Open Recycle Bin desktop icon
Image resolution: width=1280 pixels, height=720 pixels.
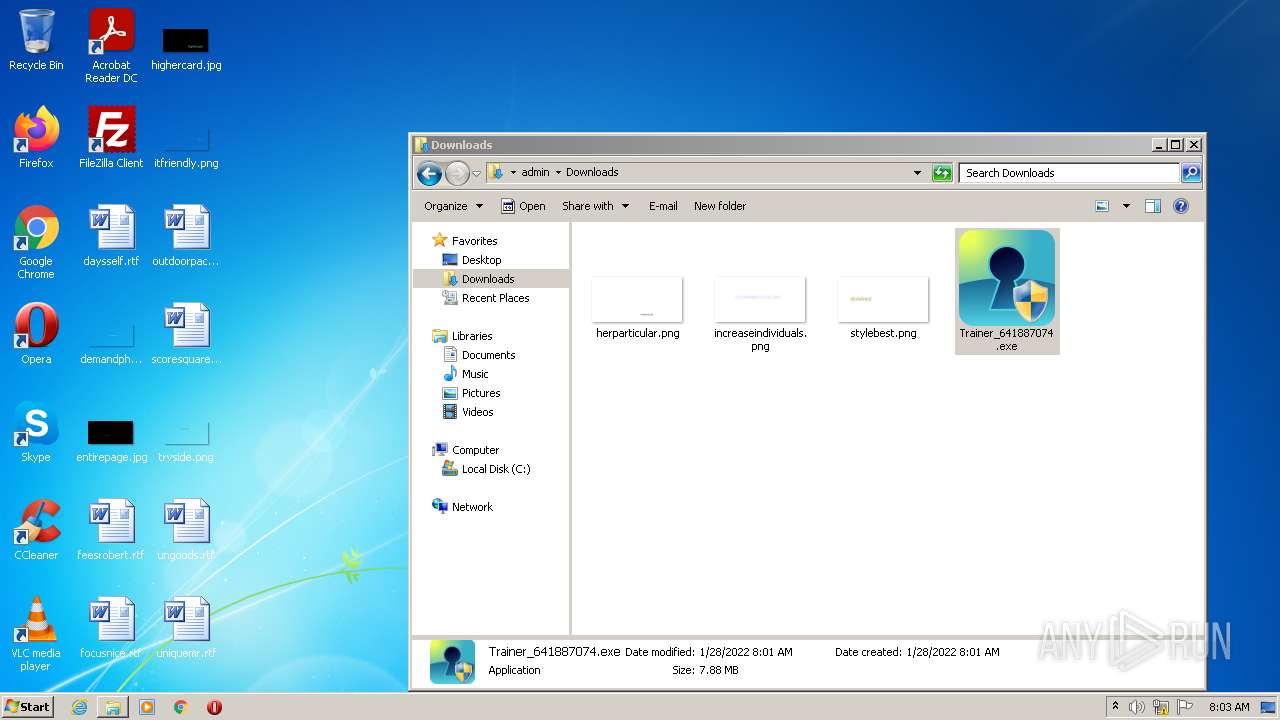[36, 40]
